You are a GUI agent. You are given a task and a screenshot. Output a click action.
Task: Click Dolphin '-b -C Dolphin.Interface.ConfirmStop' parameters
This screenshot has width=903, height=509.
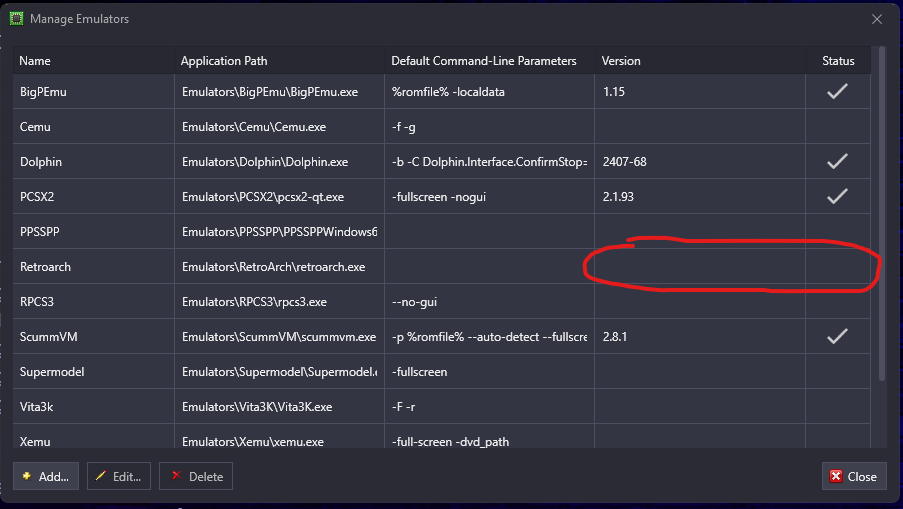point(490,162)
